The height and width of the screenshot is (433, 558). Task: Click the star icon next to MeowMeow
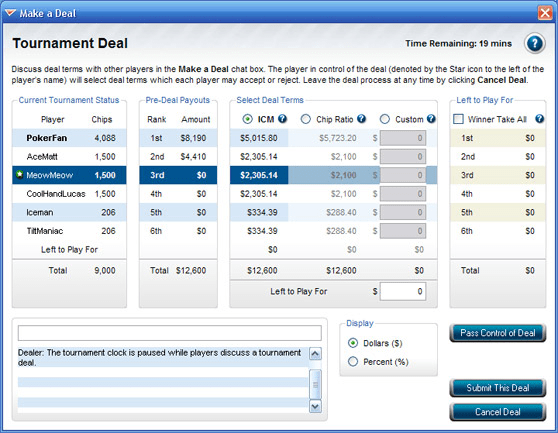[20, 175]
